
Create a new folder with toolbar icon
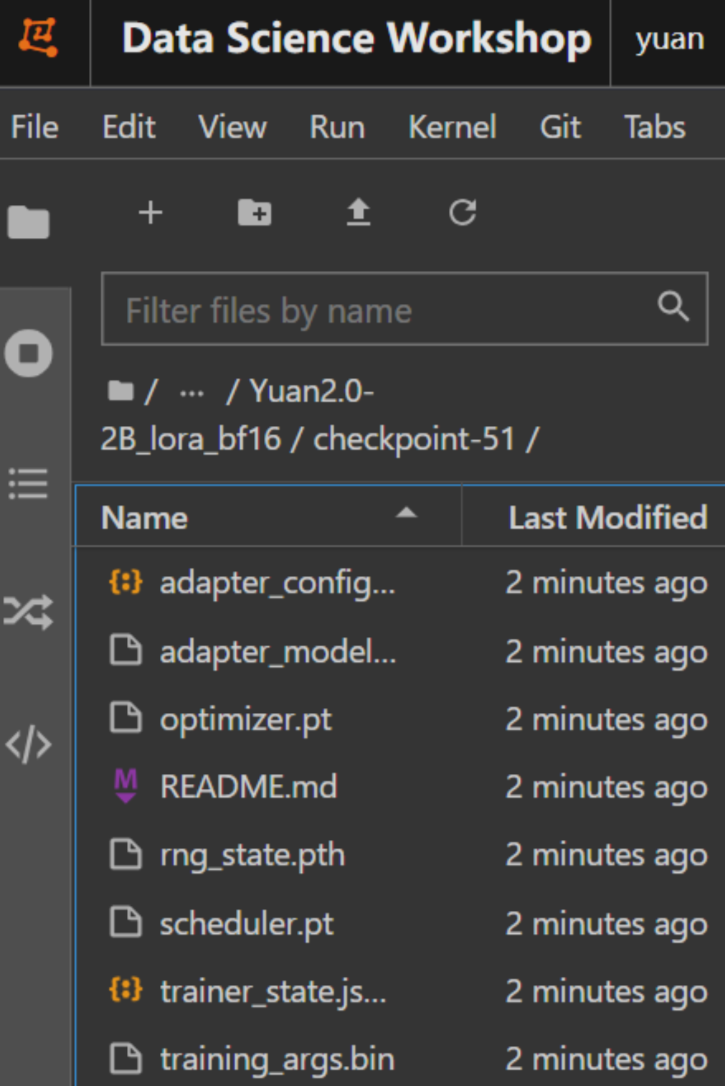point(254,213)
